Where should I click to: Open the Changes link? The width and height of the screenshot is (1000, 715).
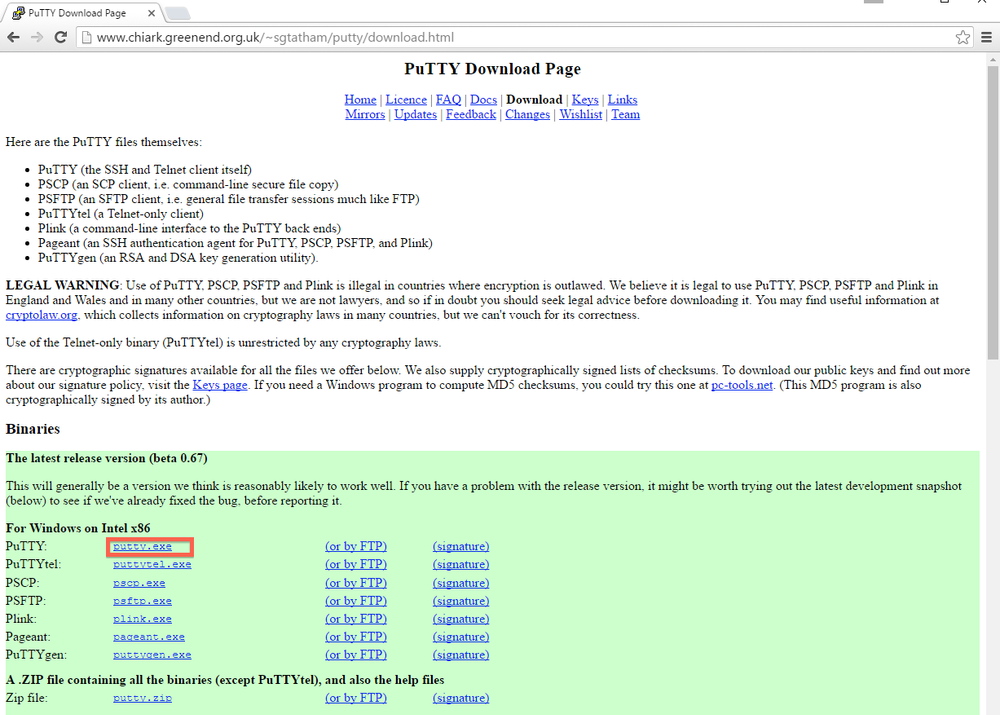click(527, 114)
